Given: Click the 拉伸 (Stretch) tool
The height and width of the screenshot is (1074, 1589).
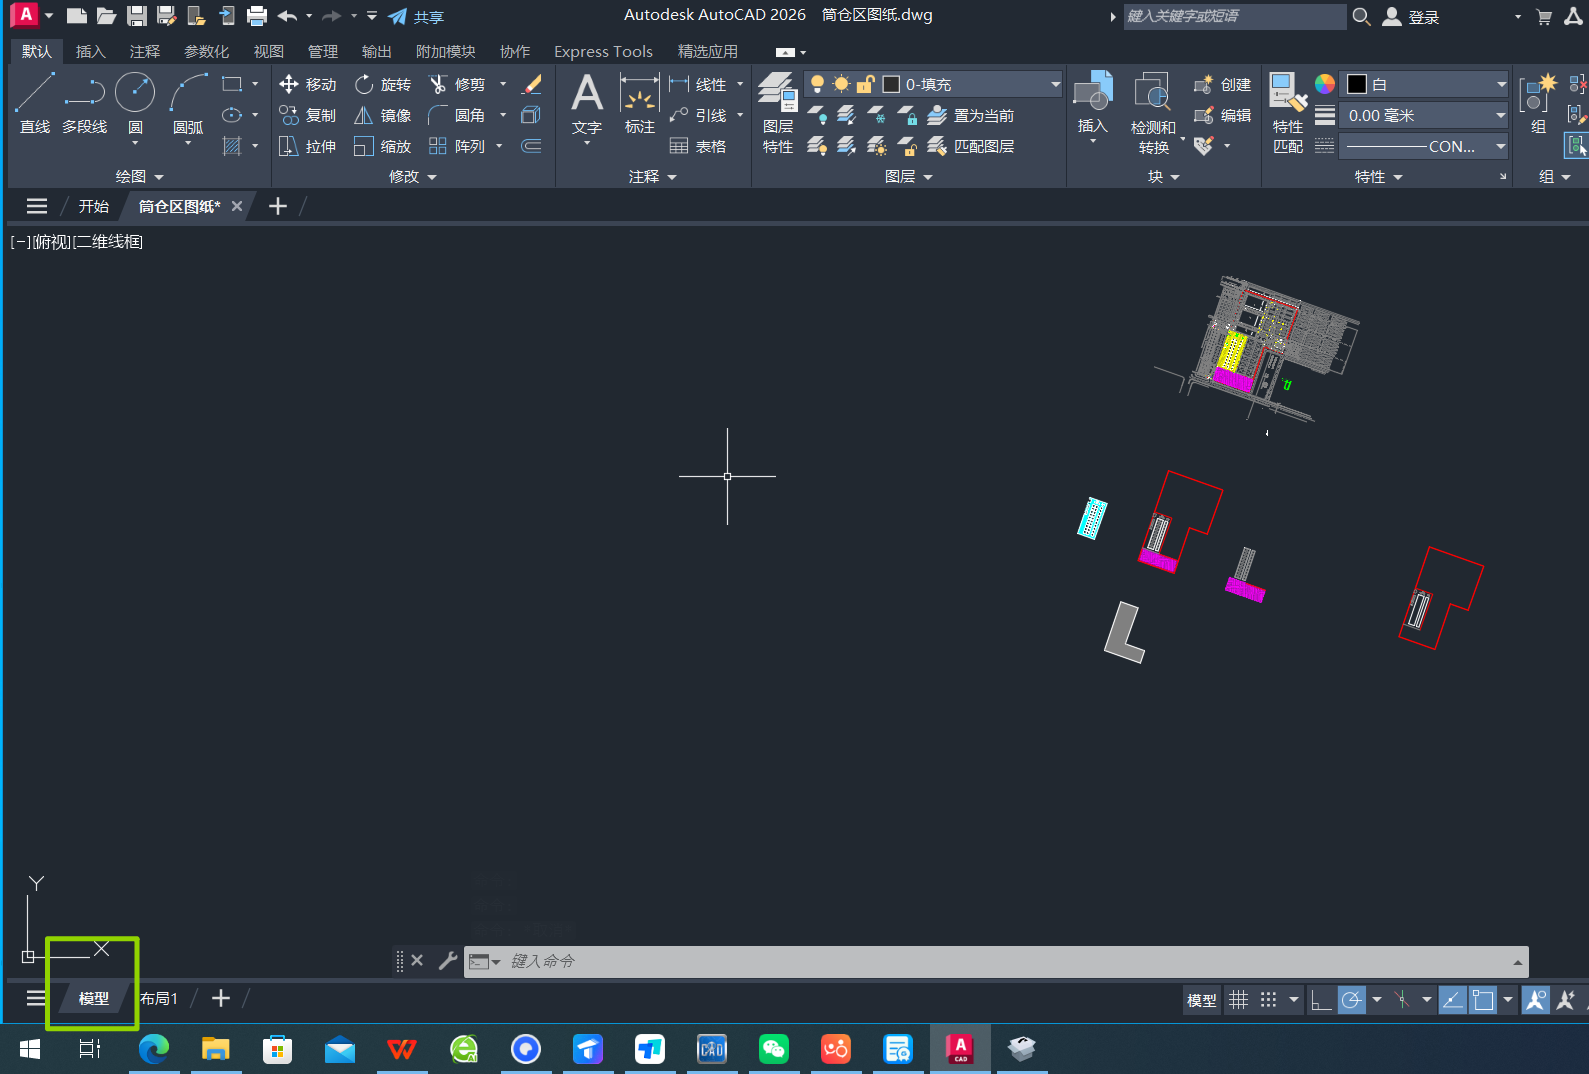Looking at the screenshot, I should [307, 146].
